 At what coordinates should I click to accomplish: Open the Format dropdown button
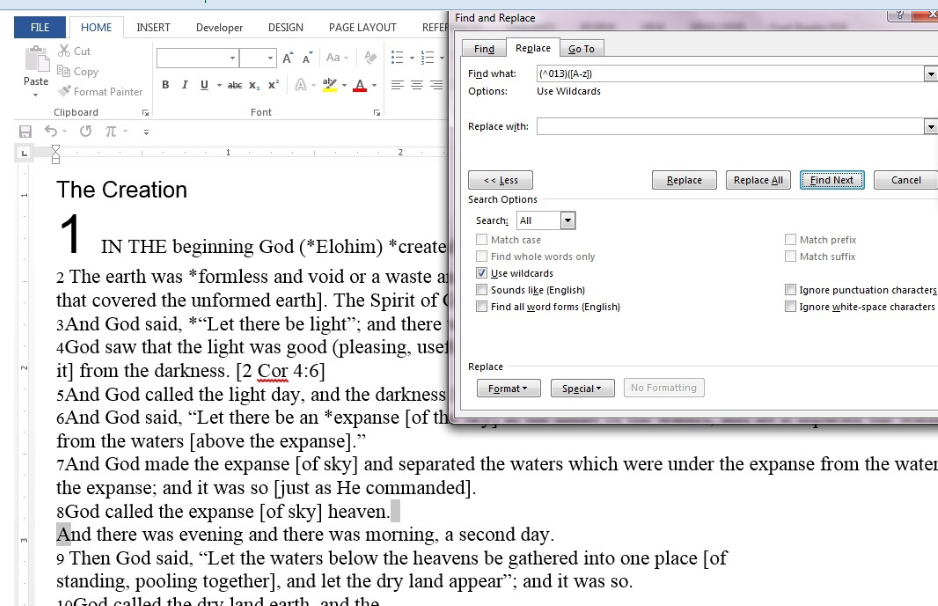[508, 388]
